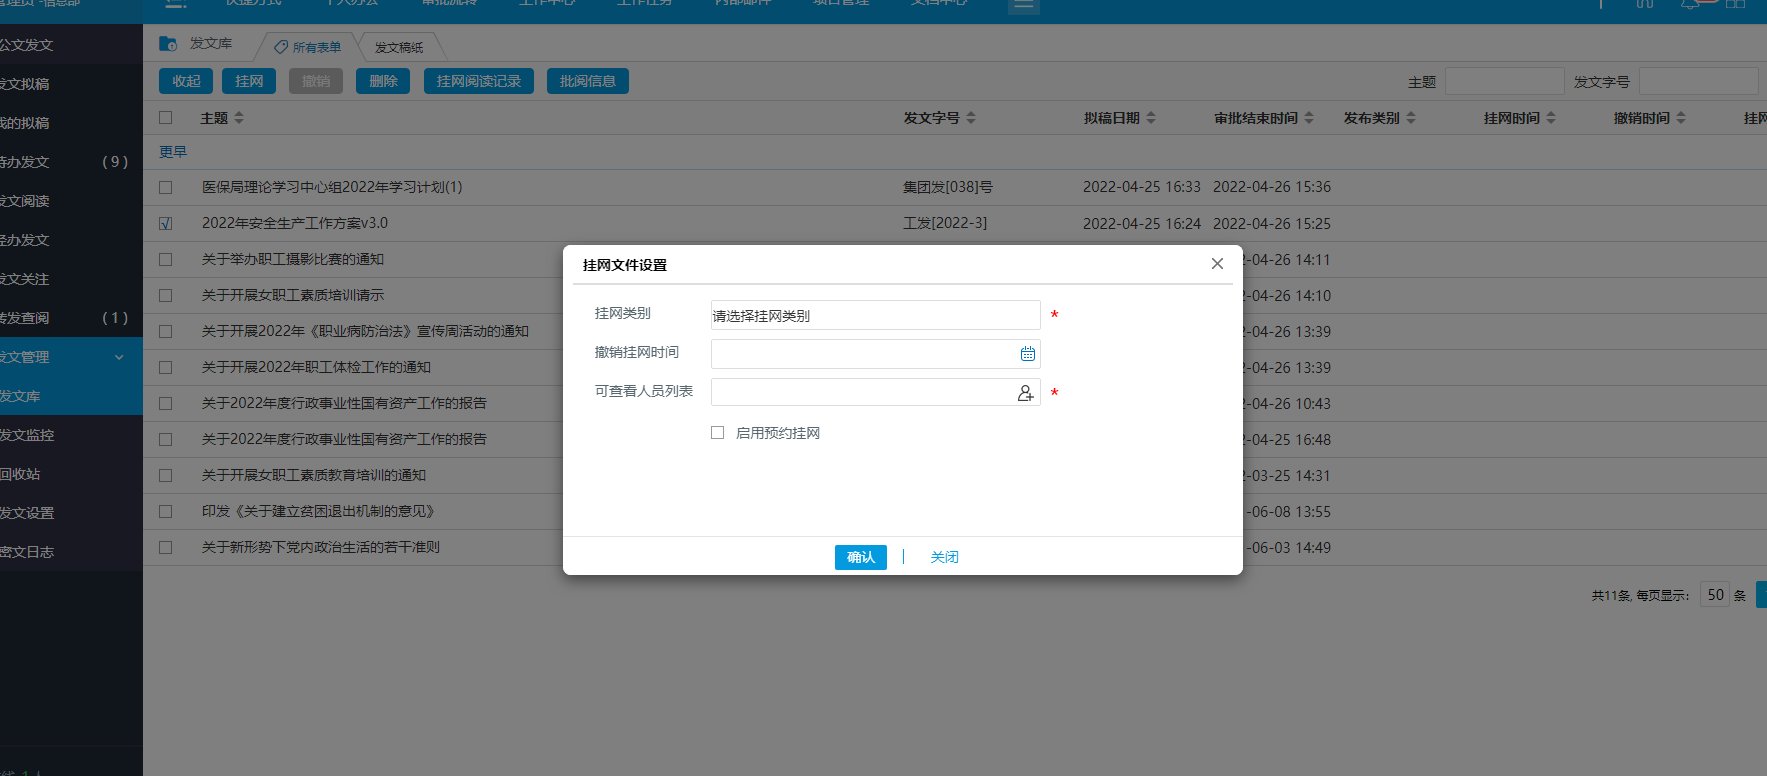The width and height of the screenshot is (1767, 776).
Task: Uncheck the row 2022年安全生产工作方案v3.0
Action: tap(166, 223)
